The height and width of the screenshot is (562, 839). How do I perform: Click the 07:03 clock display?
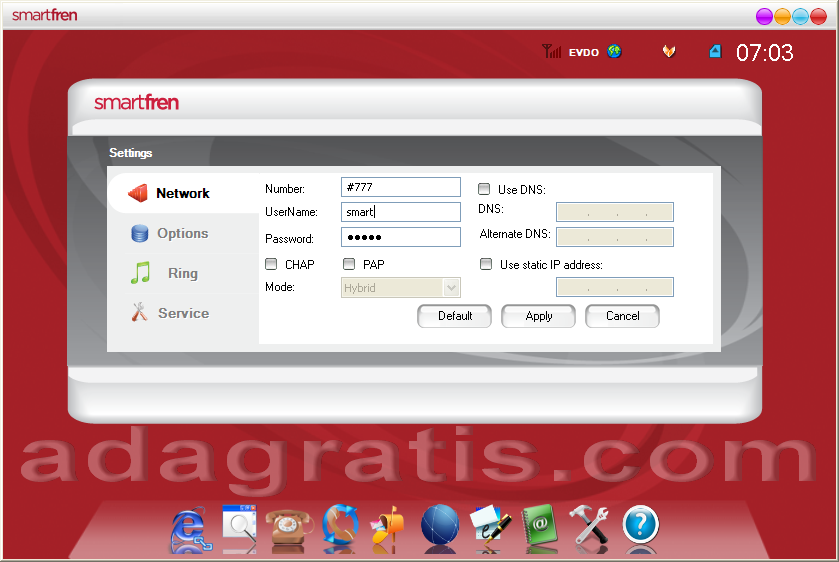tap(765, 52)
